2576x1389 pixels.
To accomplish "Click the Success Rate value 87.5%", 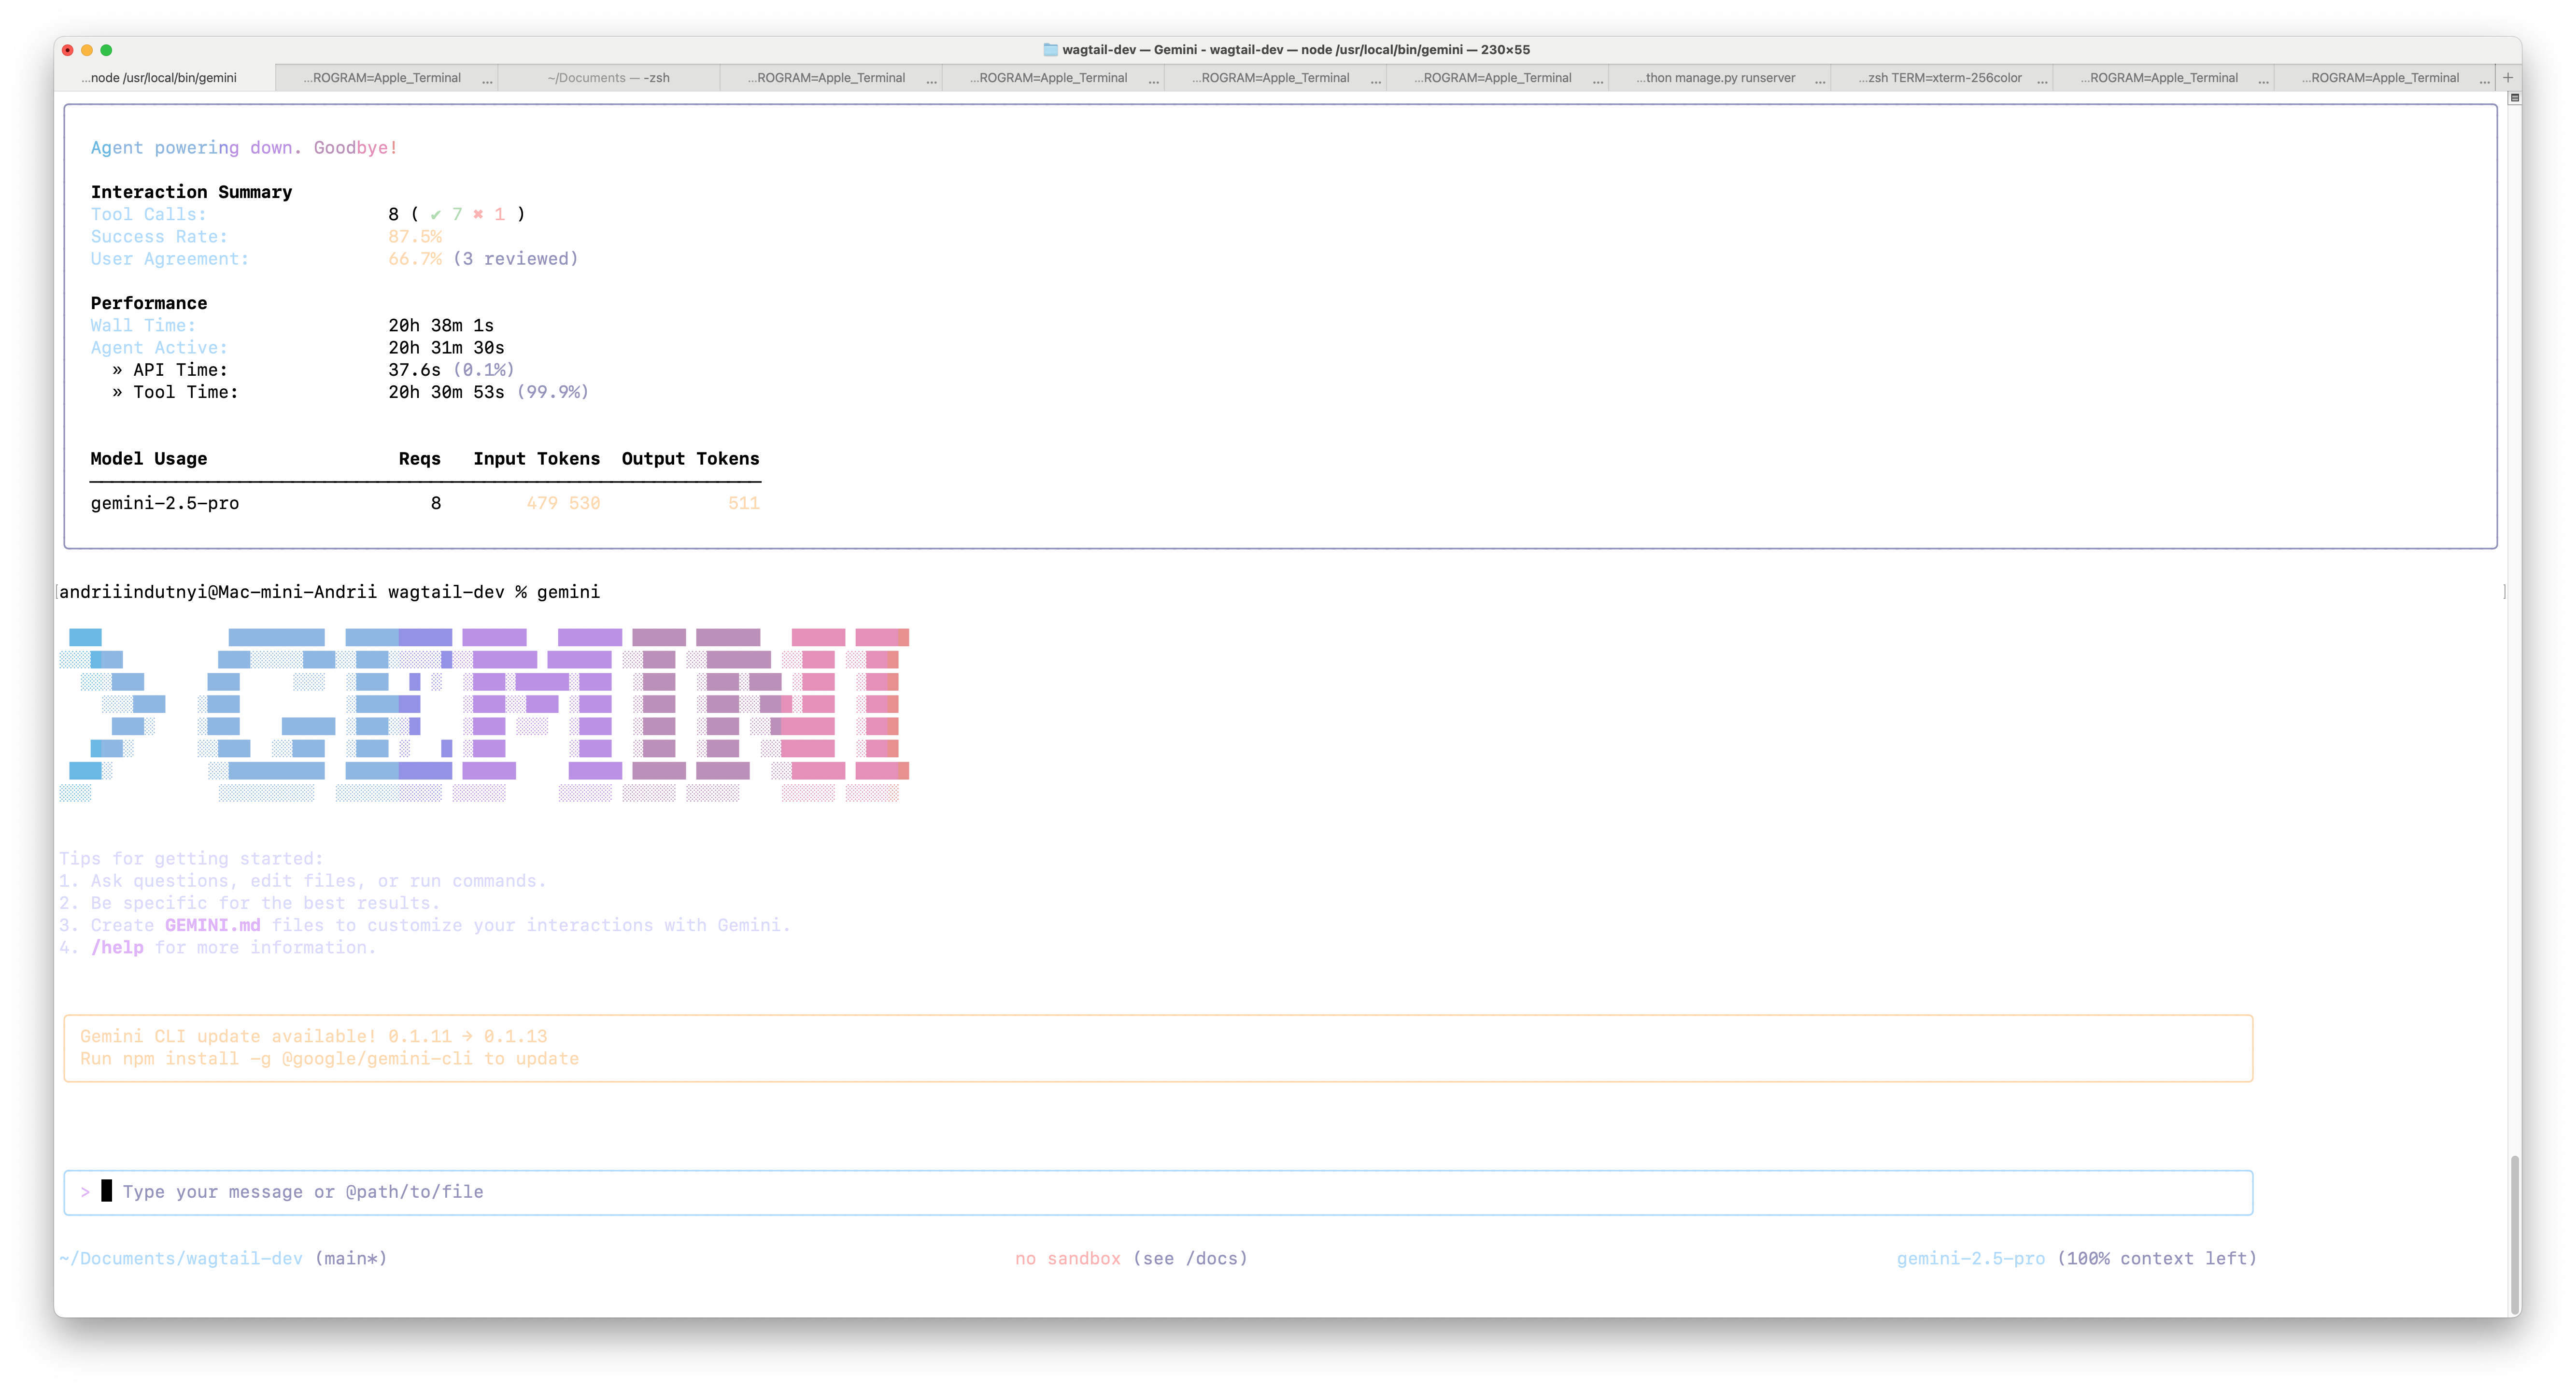I will pyautogui.click(x=415, y=236).
